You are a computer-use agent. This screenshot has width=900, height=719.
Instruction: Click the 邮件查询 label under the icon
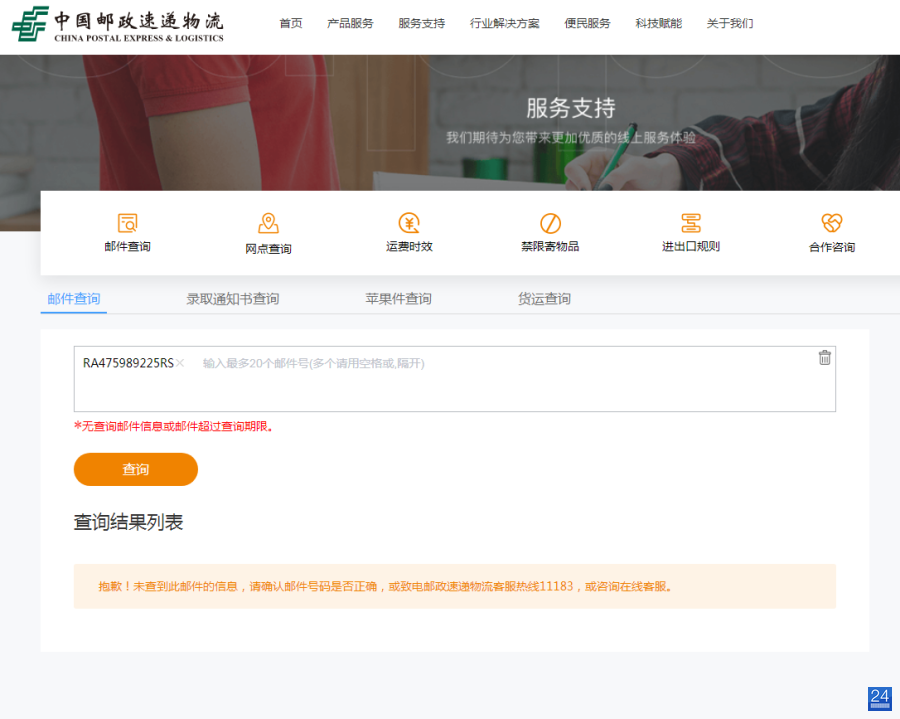[x=127, y=247]
